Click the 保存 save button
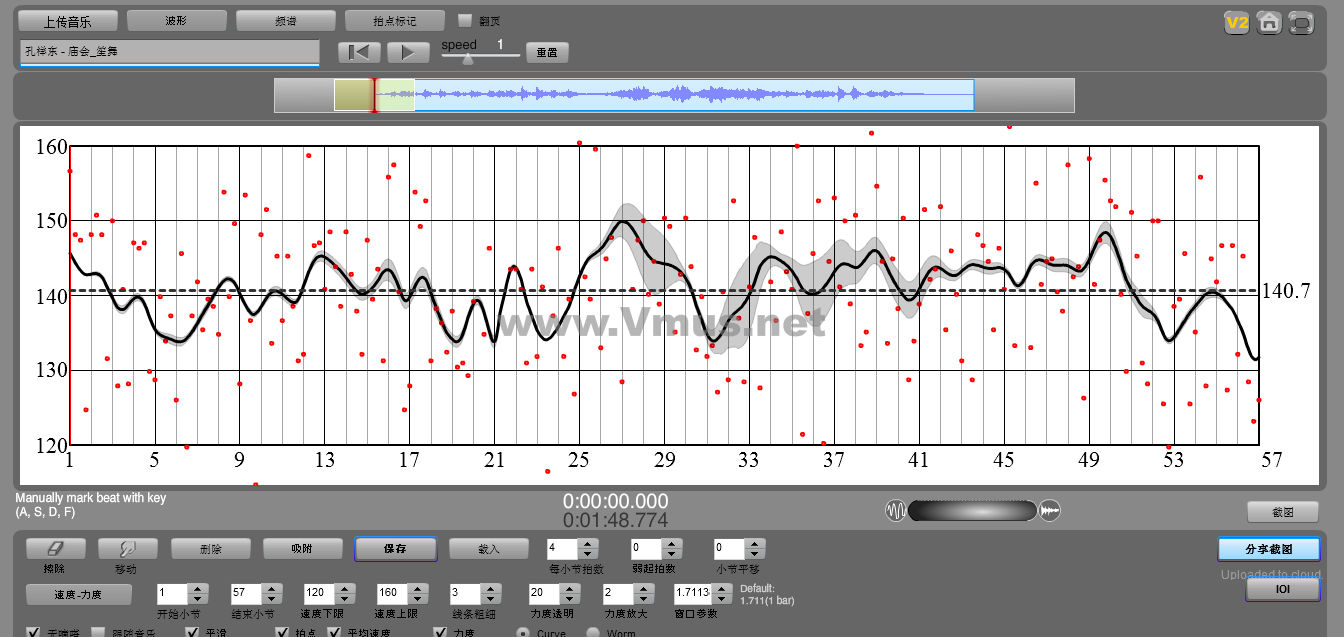Image resolution: width=1344 pixels, height=637 pixels. pyautogui.click(x=395, y=549)
